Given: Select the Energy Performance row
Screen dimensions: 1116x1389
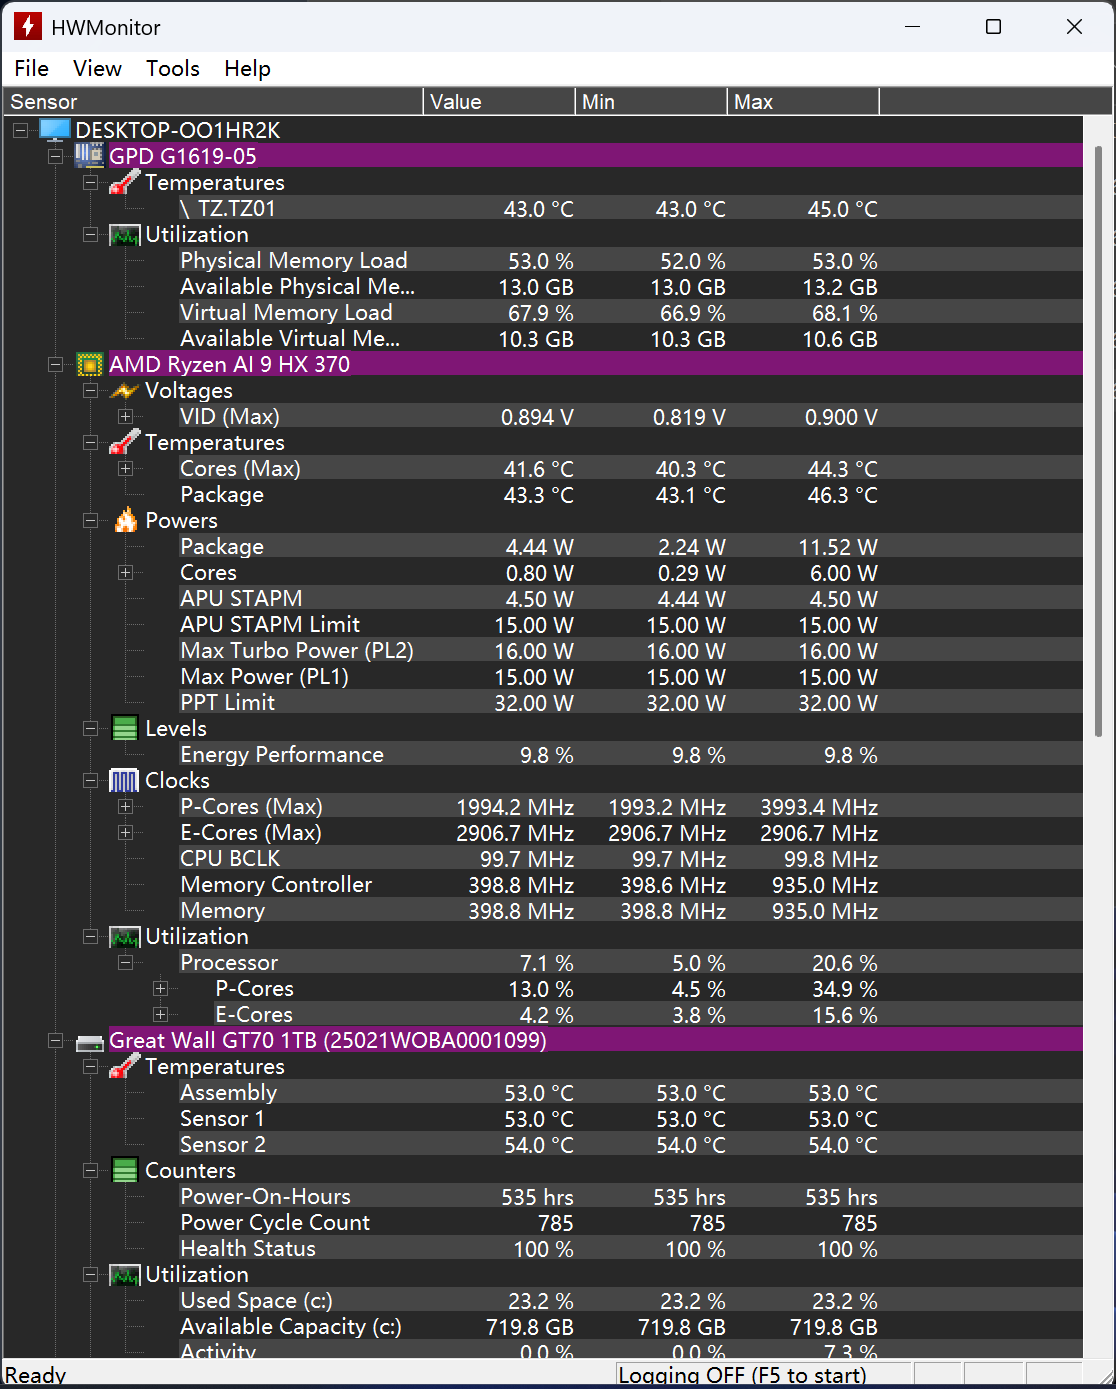Looking at the screenshot, I should tap(630, 754).
